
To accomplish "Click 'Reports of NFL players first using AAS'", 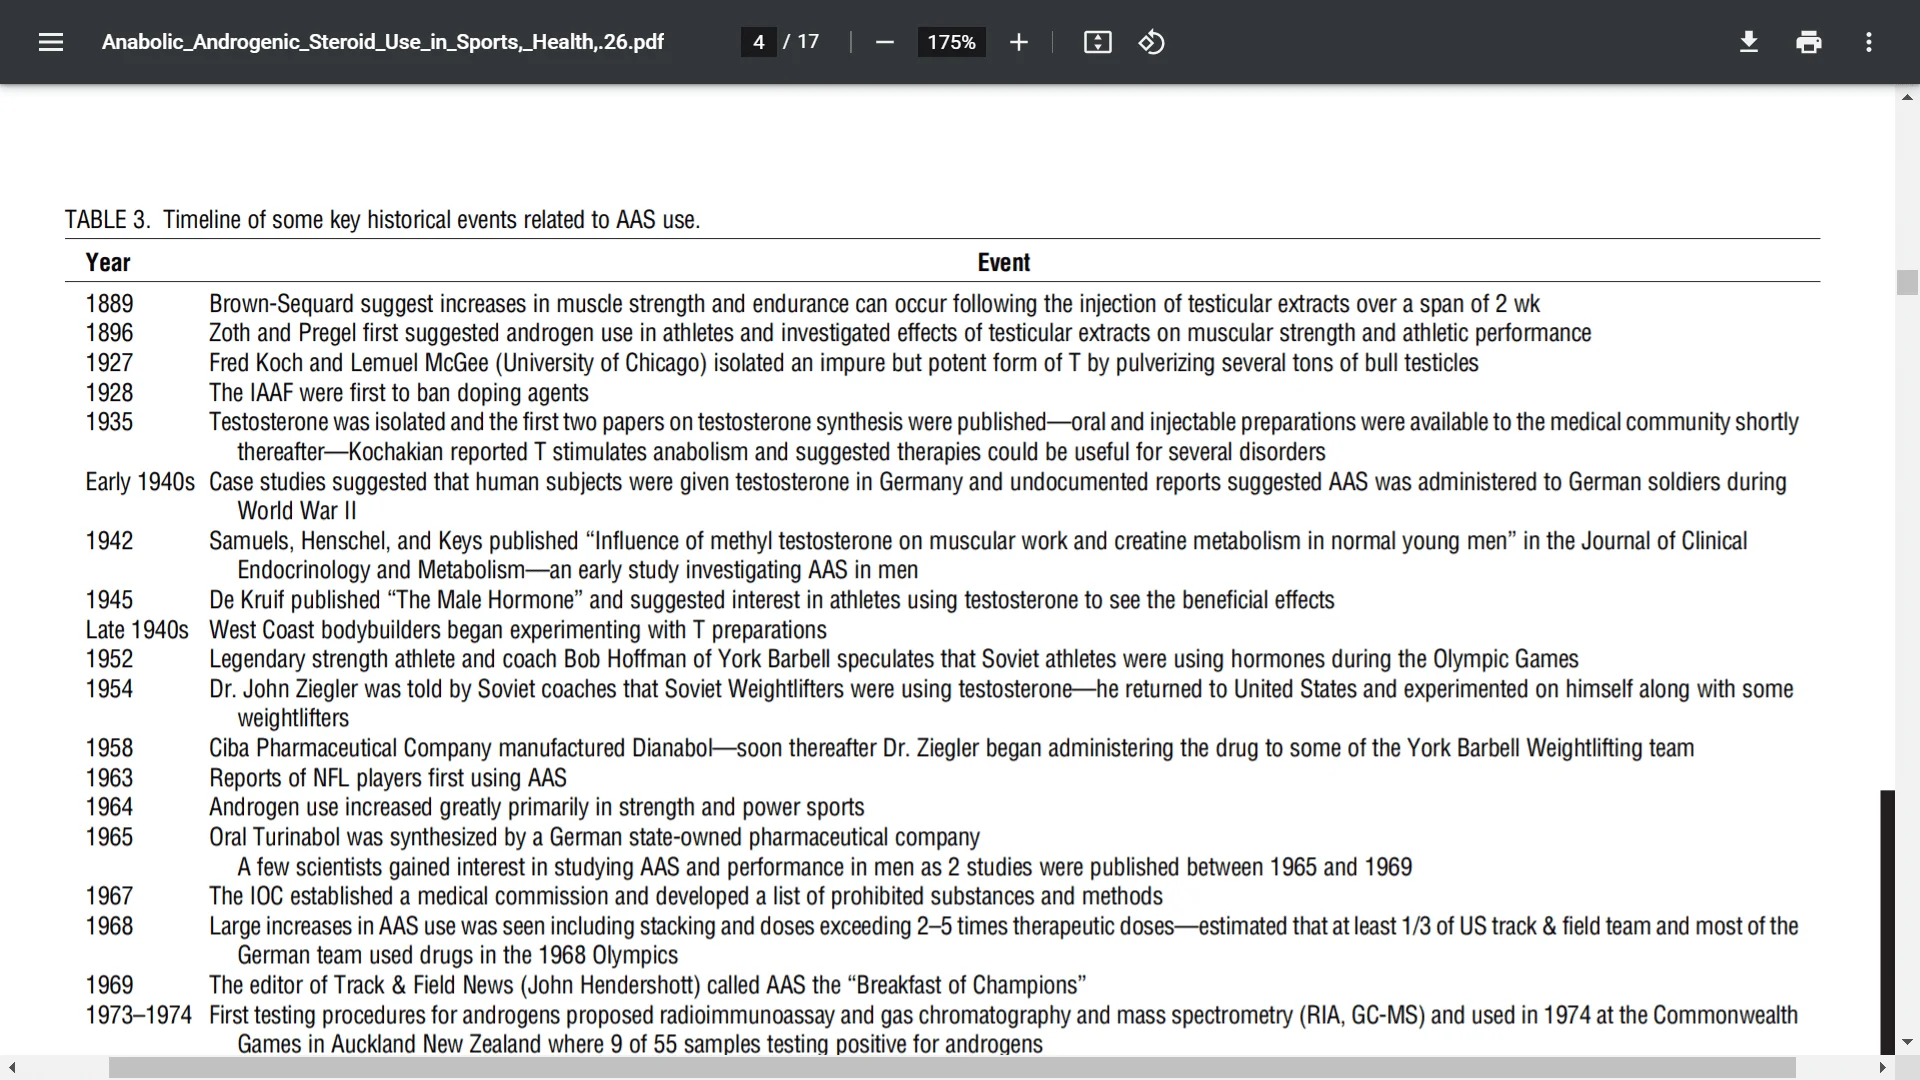I will (x=387, y=778).
